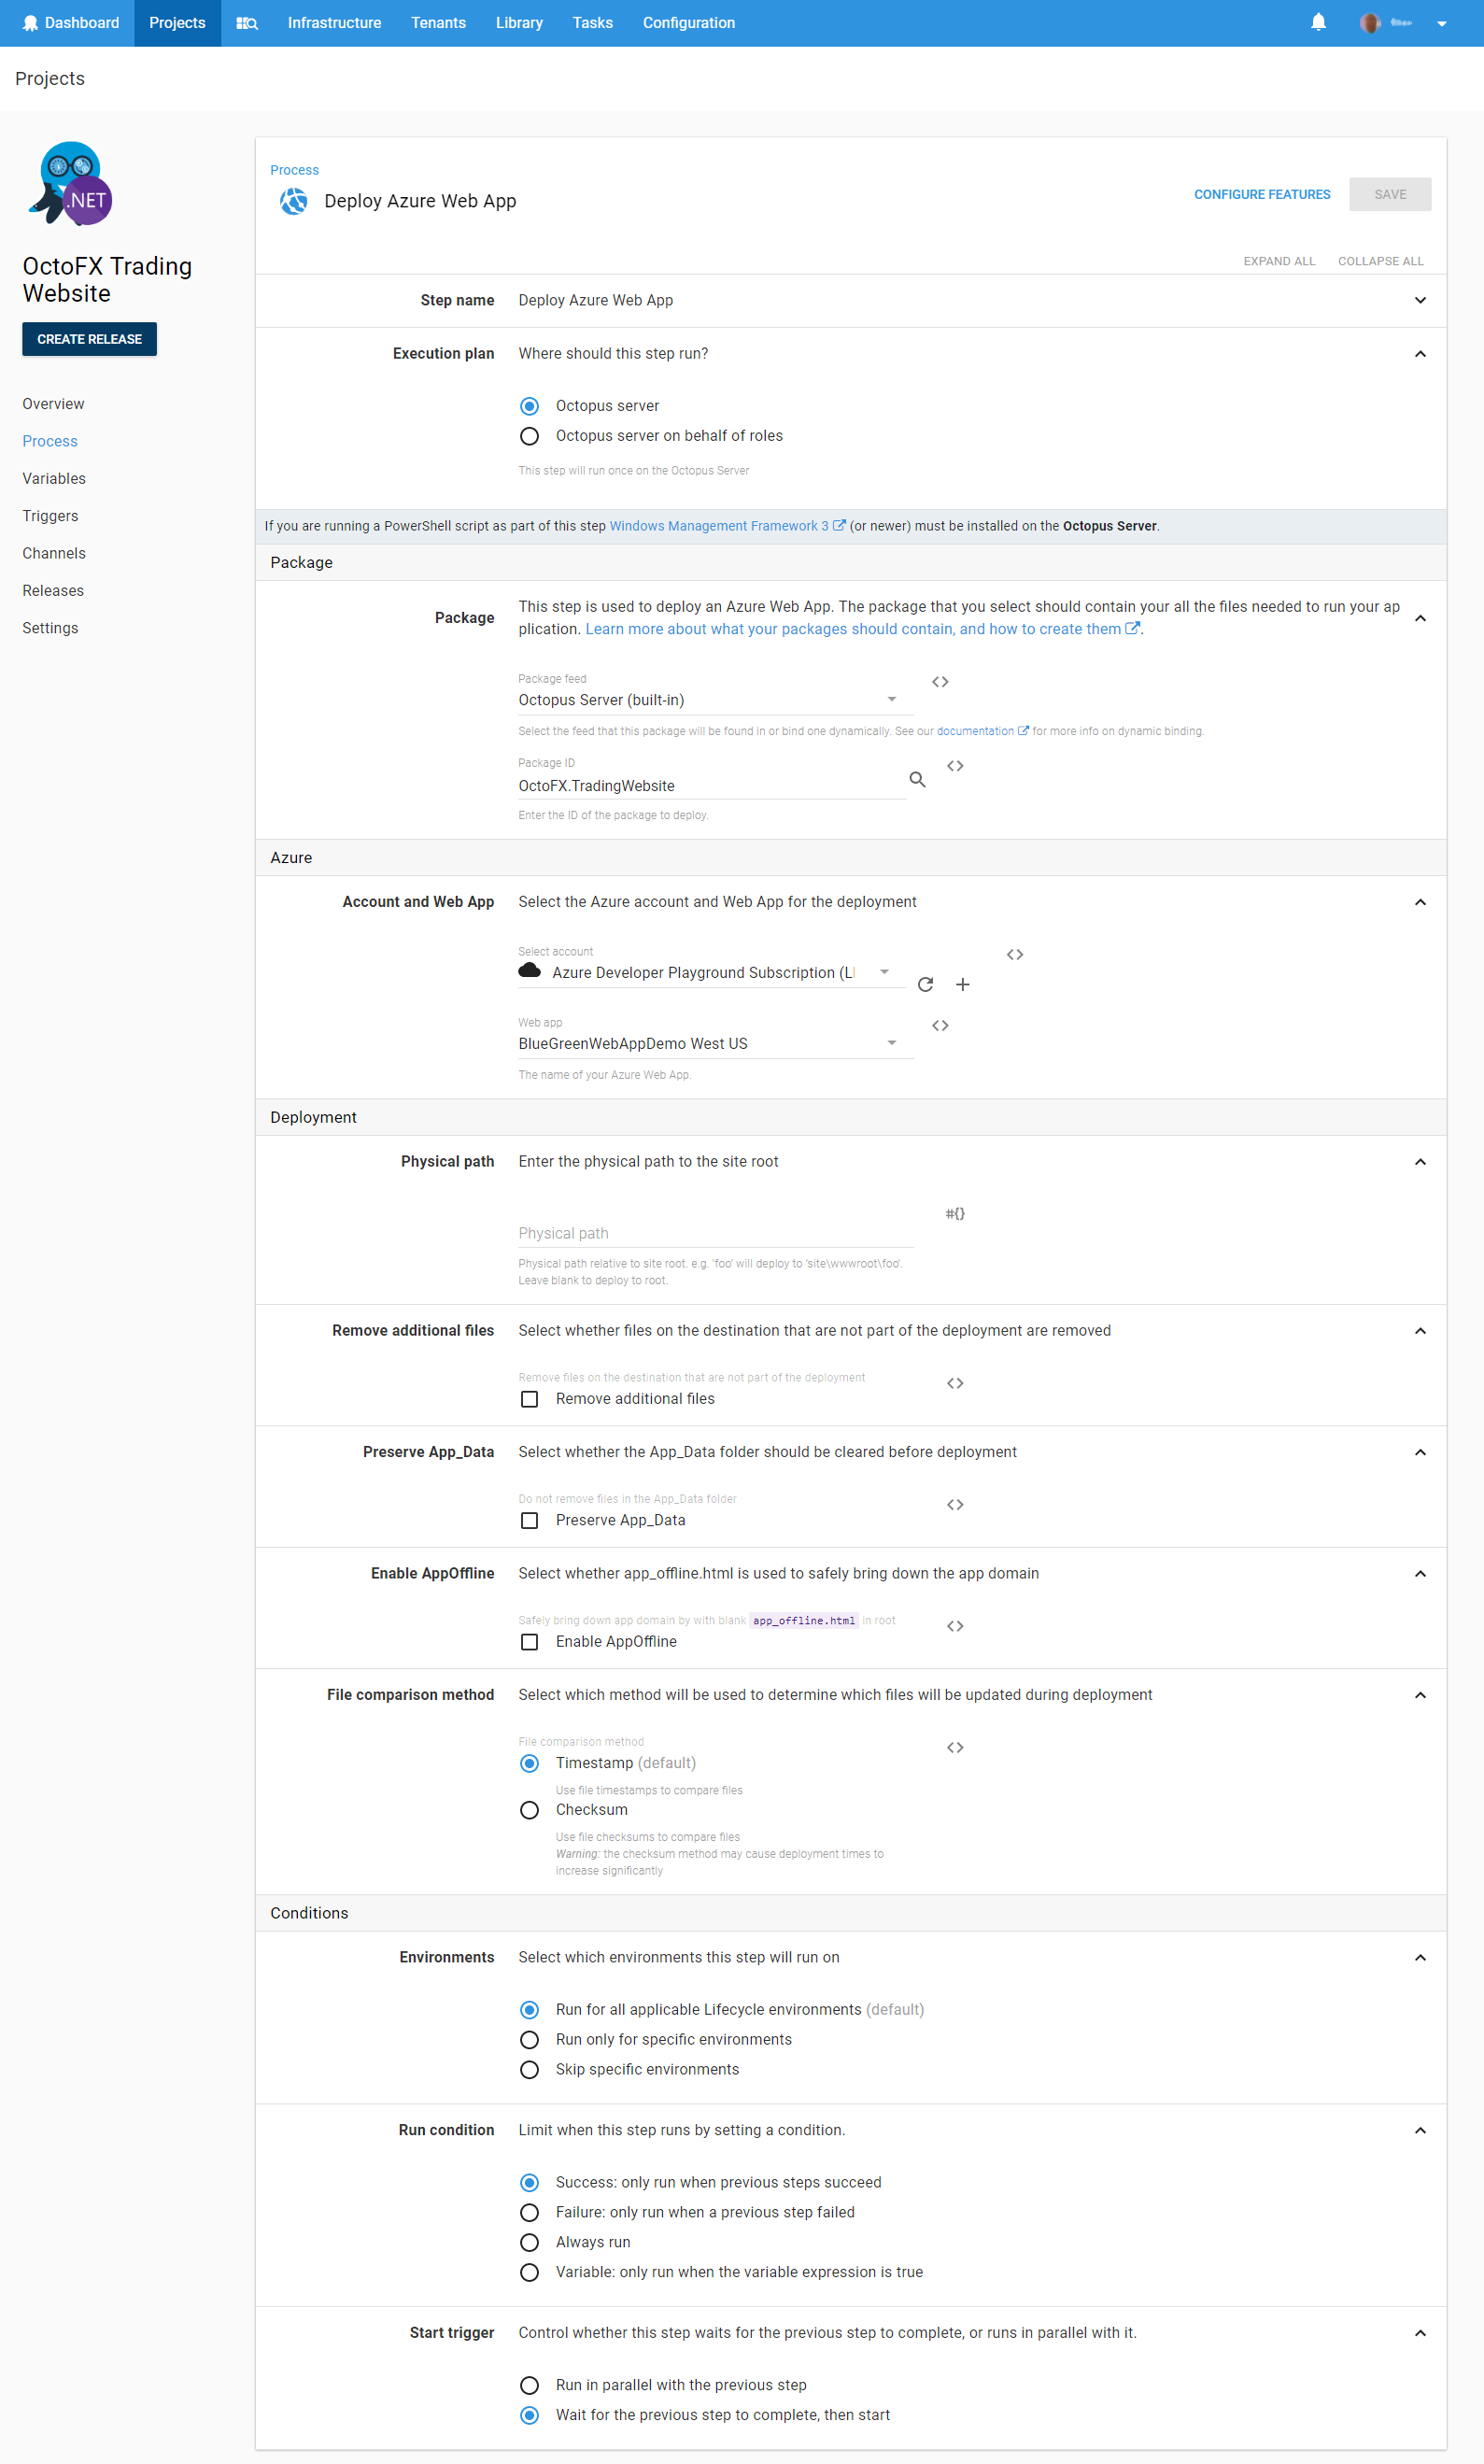Bind the Package feed to a variable

(x=940, y=682)
